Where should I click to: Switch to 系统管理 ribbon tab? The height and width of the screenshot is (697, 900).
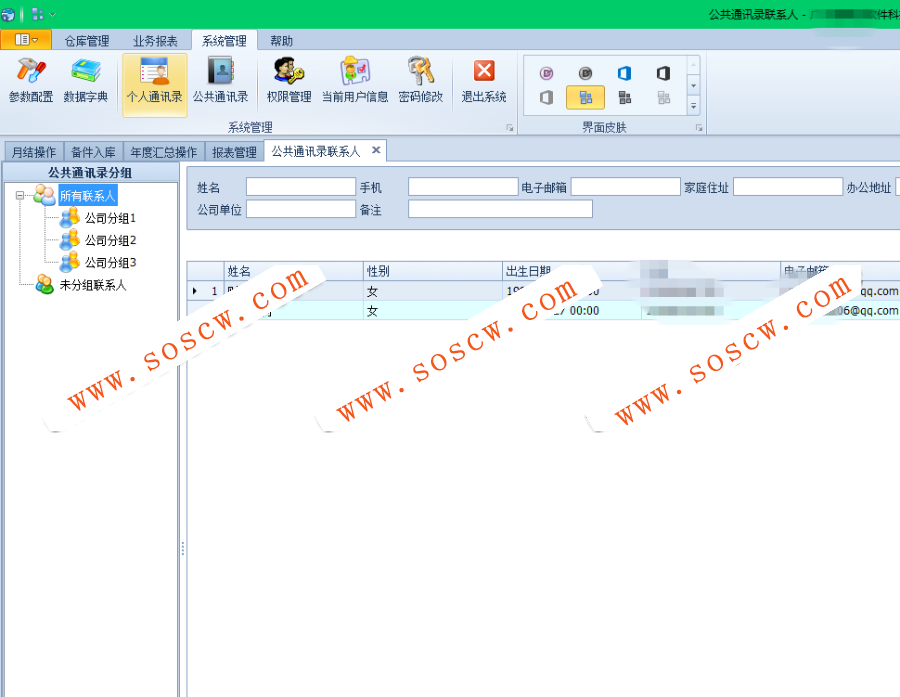pos(224,41)
